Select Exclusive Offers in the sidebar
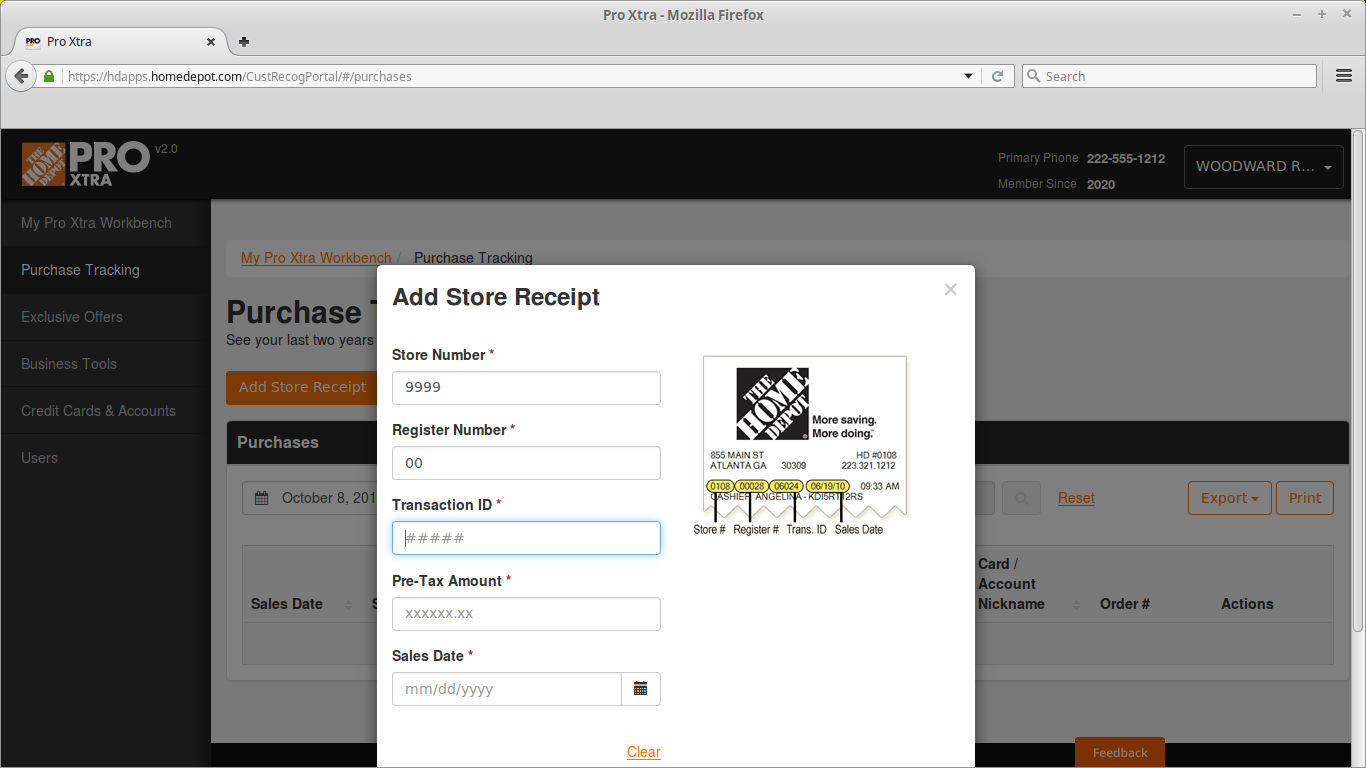The width and height of the screenshot is (1366, 768). click(x=71, y=317)
